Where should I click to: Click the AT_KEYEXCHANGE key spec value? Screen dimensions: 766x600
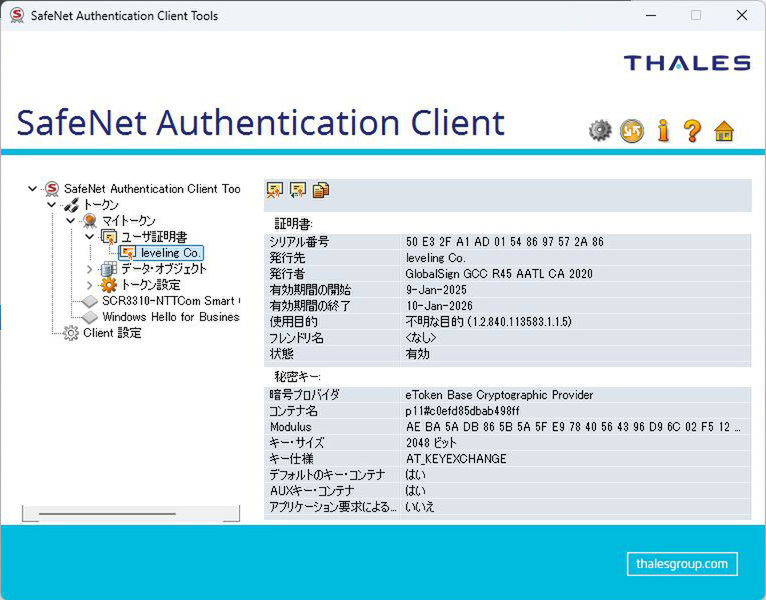(x=456, y=459)
